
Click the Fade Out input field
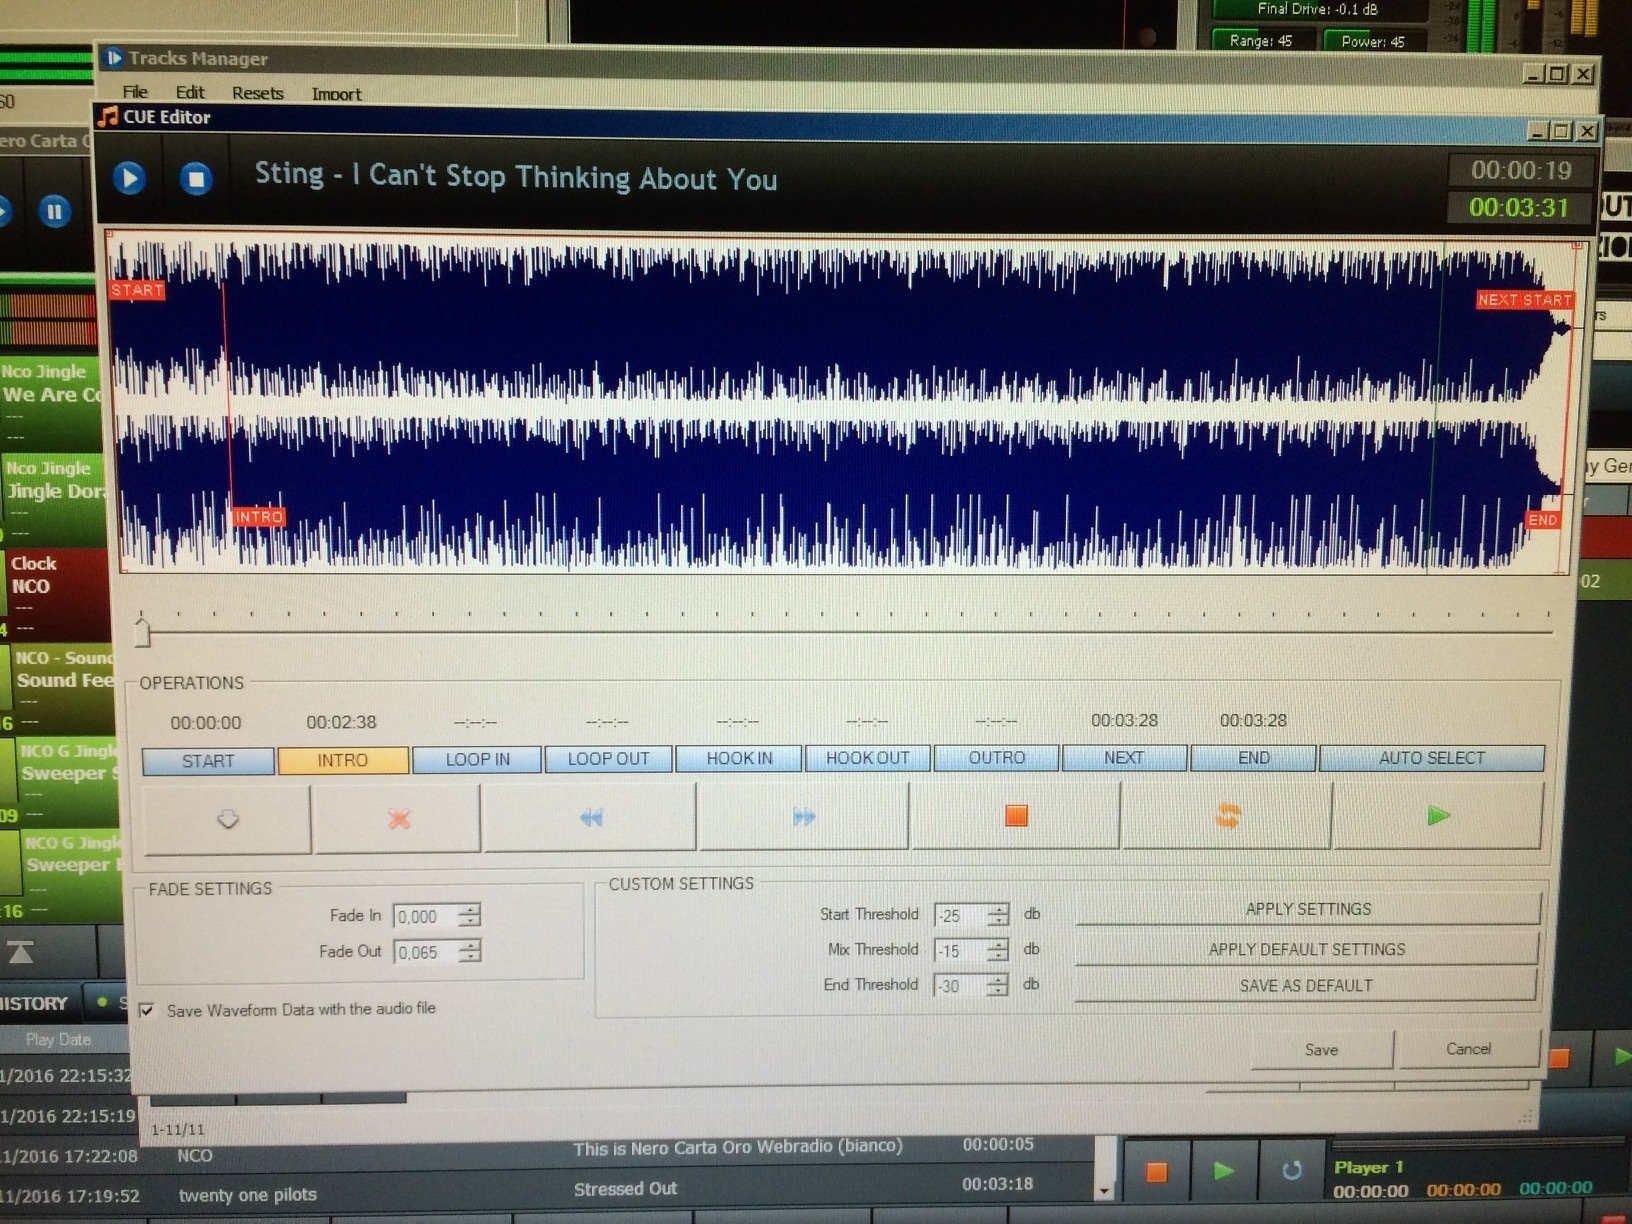[x=427, y=952]
